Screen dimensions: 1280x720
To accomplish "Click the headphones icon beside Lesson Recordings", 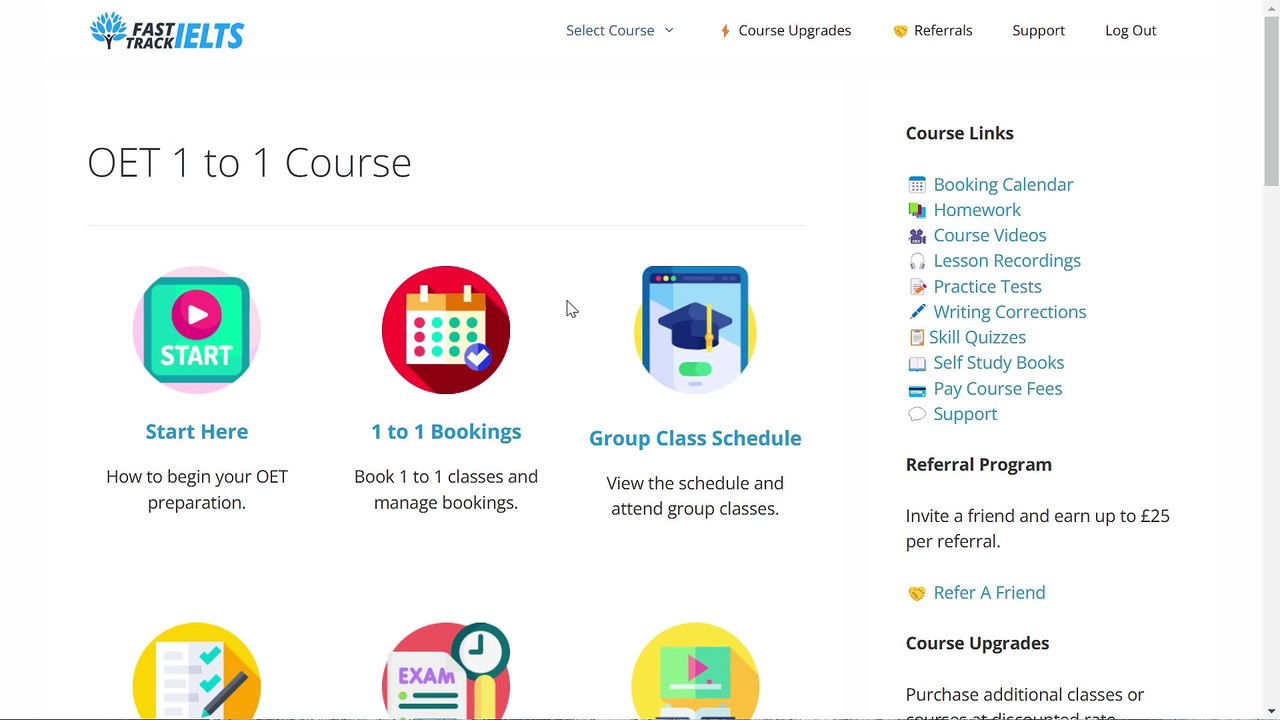I will tap(917, 261).
